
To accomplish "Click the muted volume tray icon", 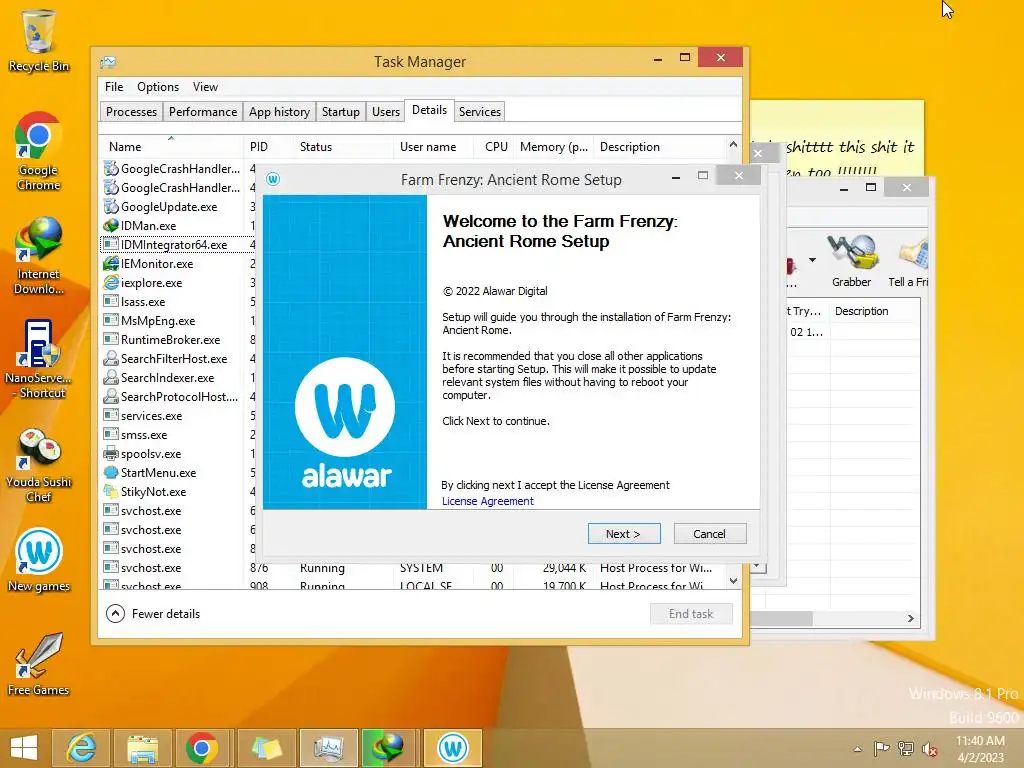I will (930, 748).
